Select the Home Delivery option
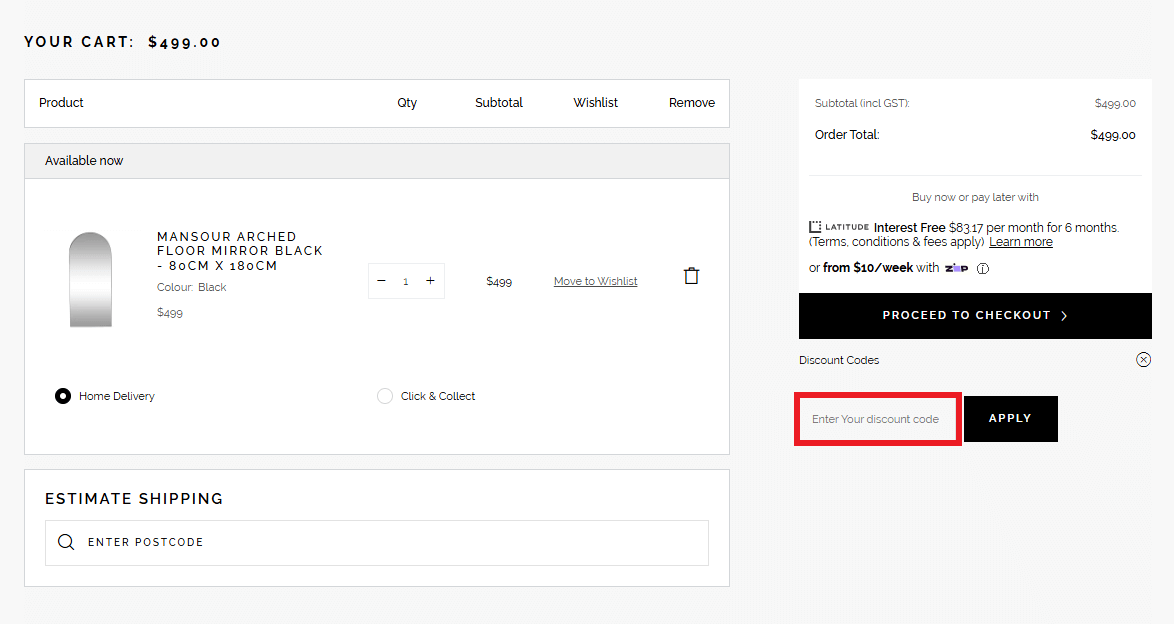 [x=63, y=396]
